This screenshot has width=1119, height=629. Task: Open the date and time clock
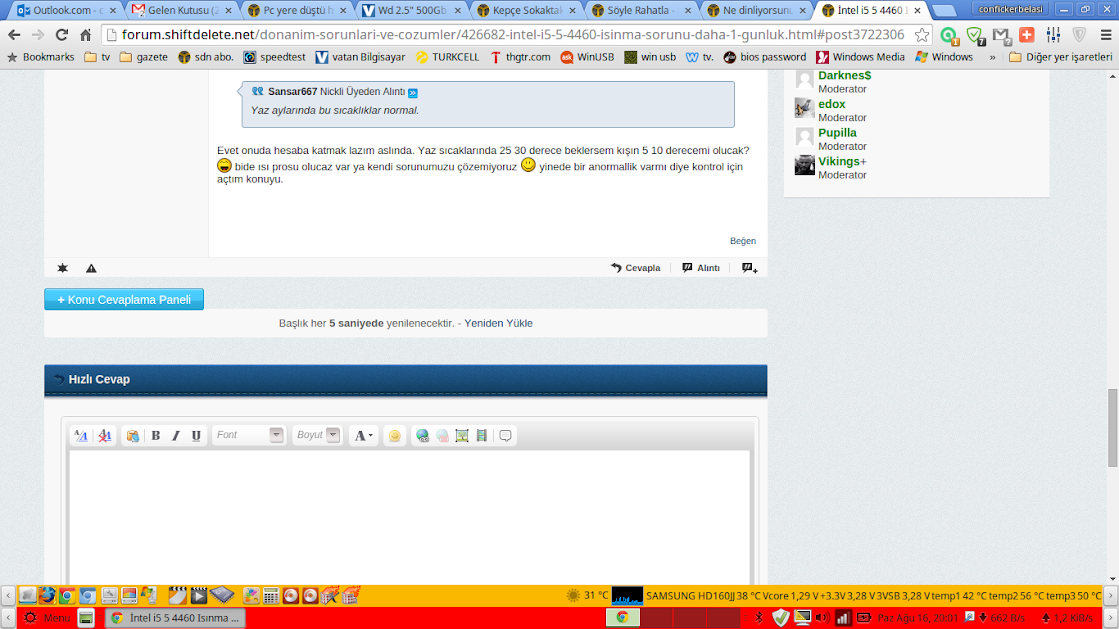918,618
